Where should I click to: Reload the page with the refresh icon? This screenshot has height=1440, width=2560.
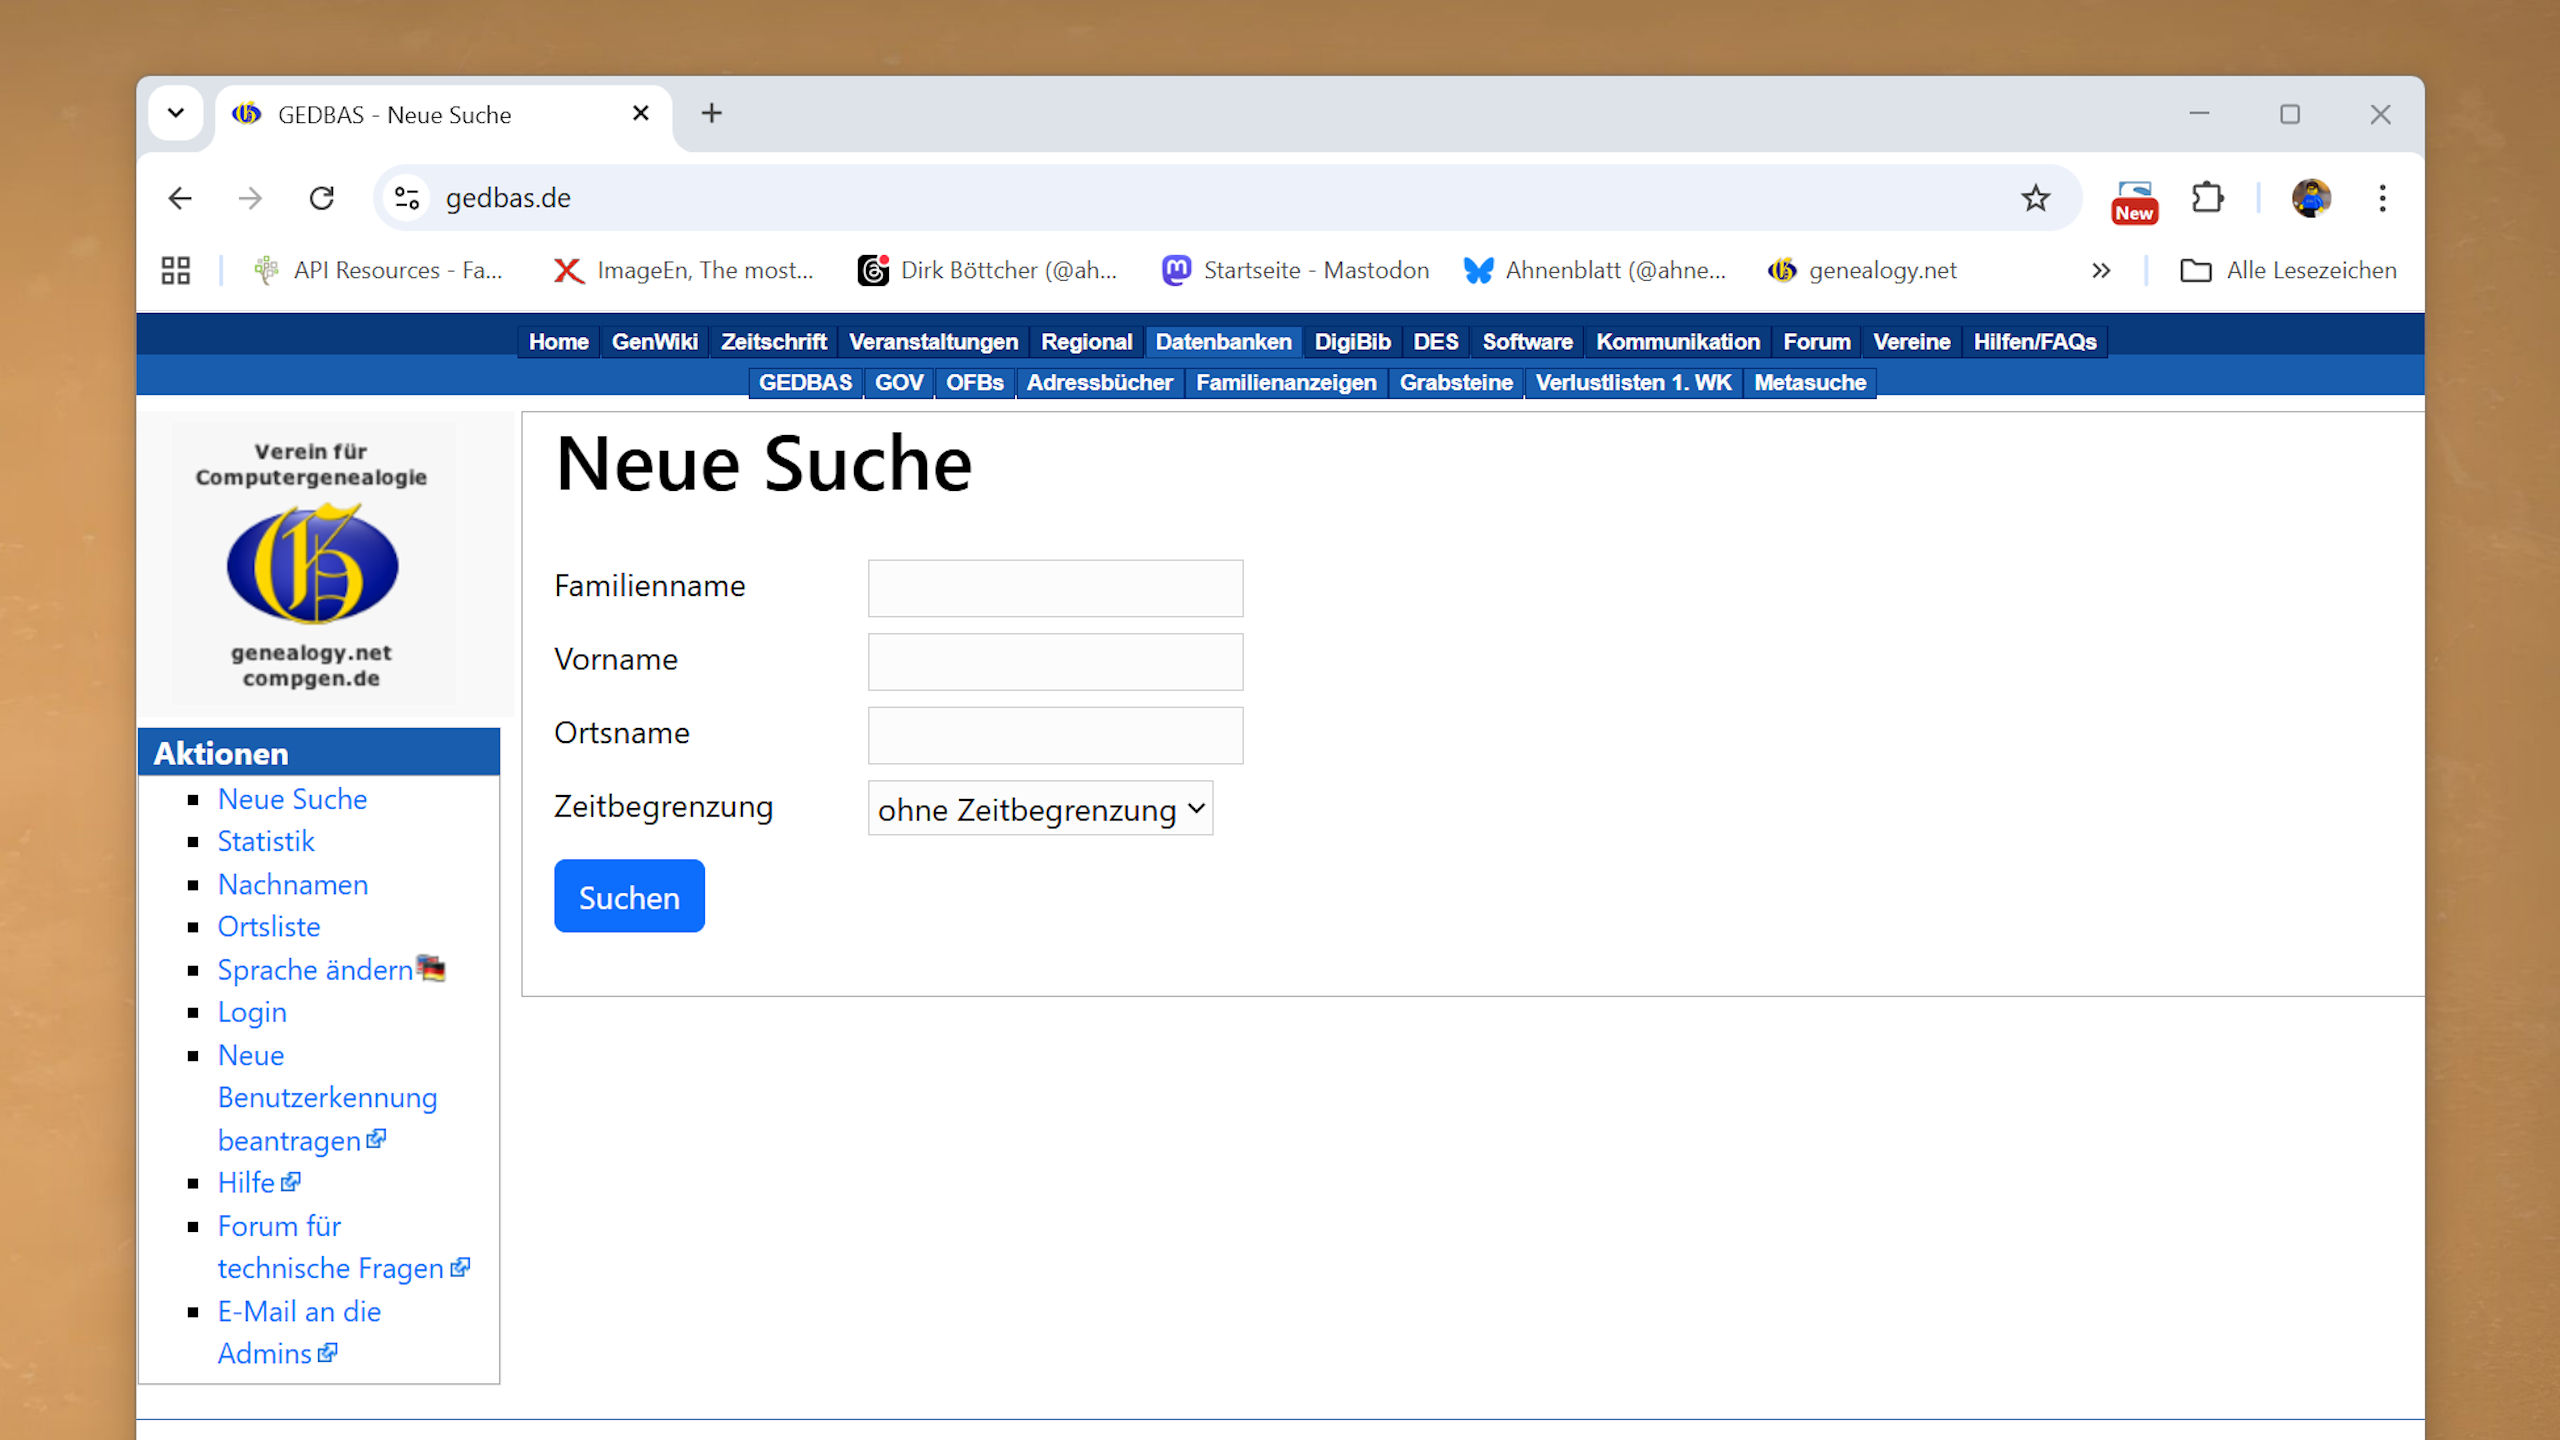(321, 198)
